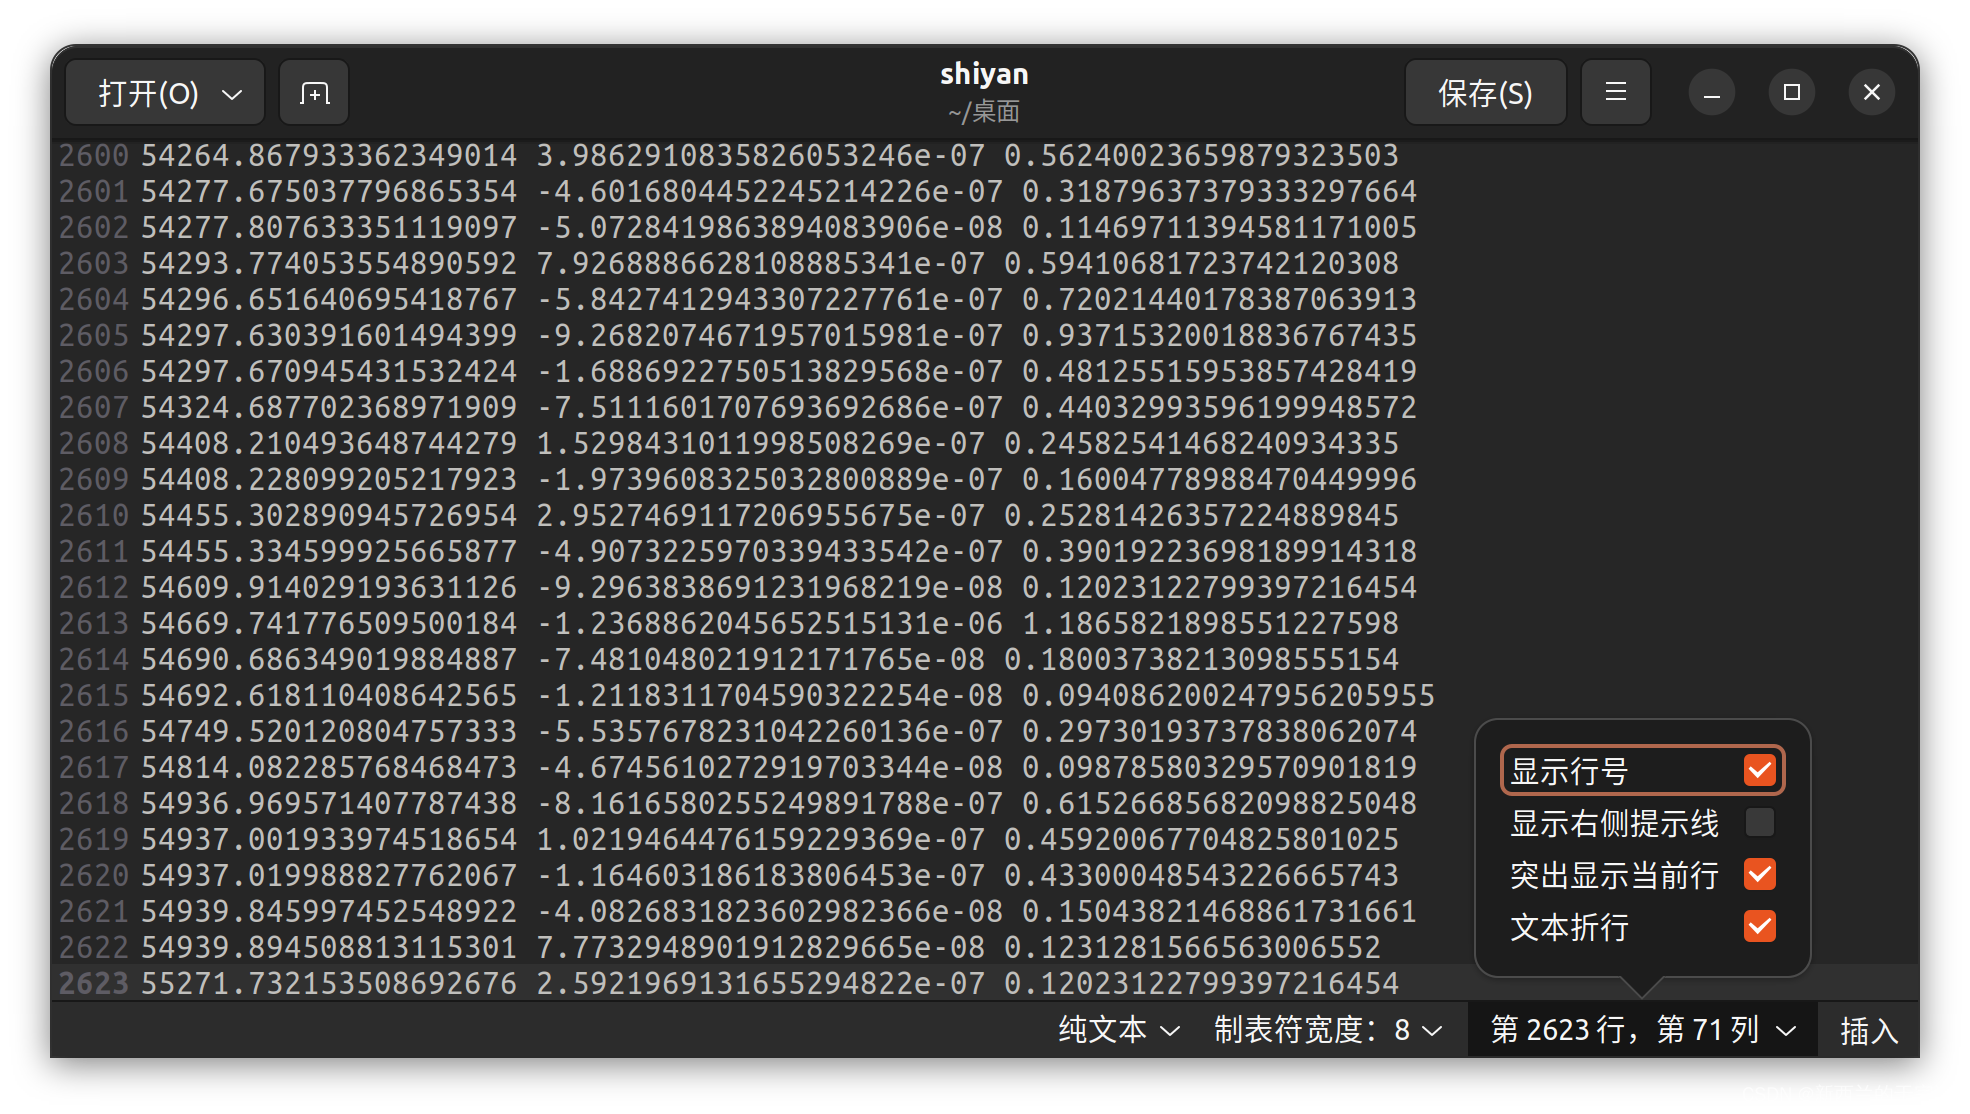1970x1114 pixels.
Task: Open 纯文本 language dropdown
Action: tap(1119, 1029)
